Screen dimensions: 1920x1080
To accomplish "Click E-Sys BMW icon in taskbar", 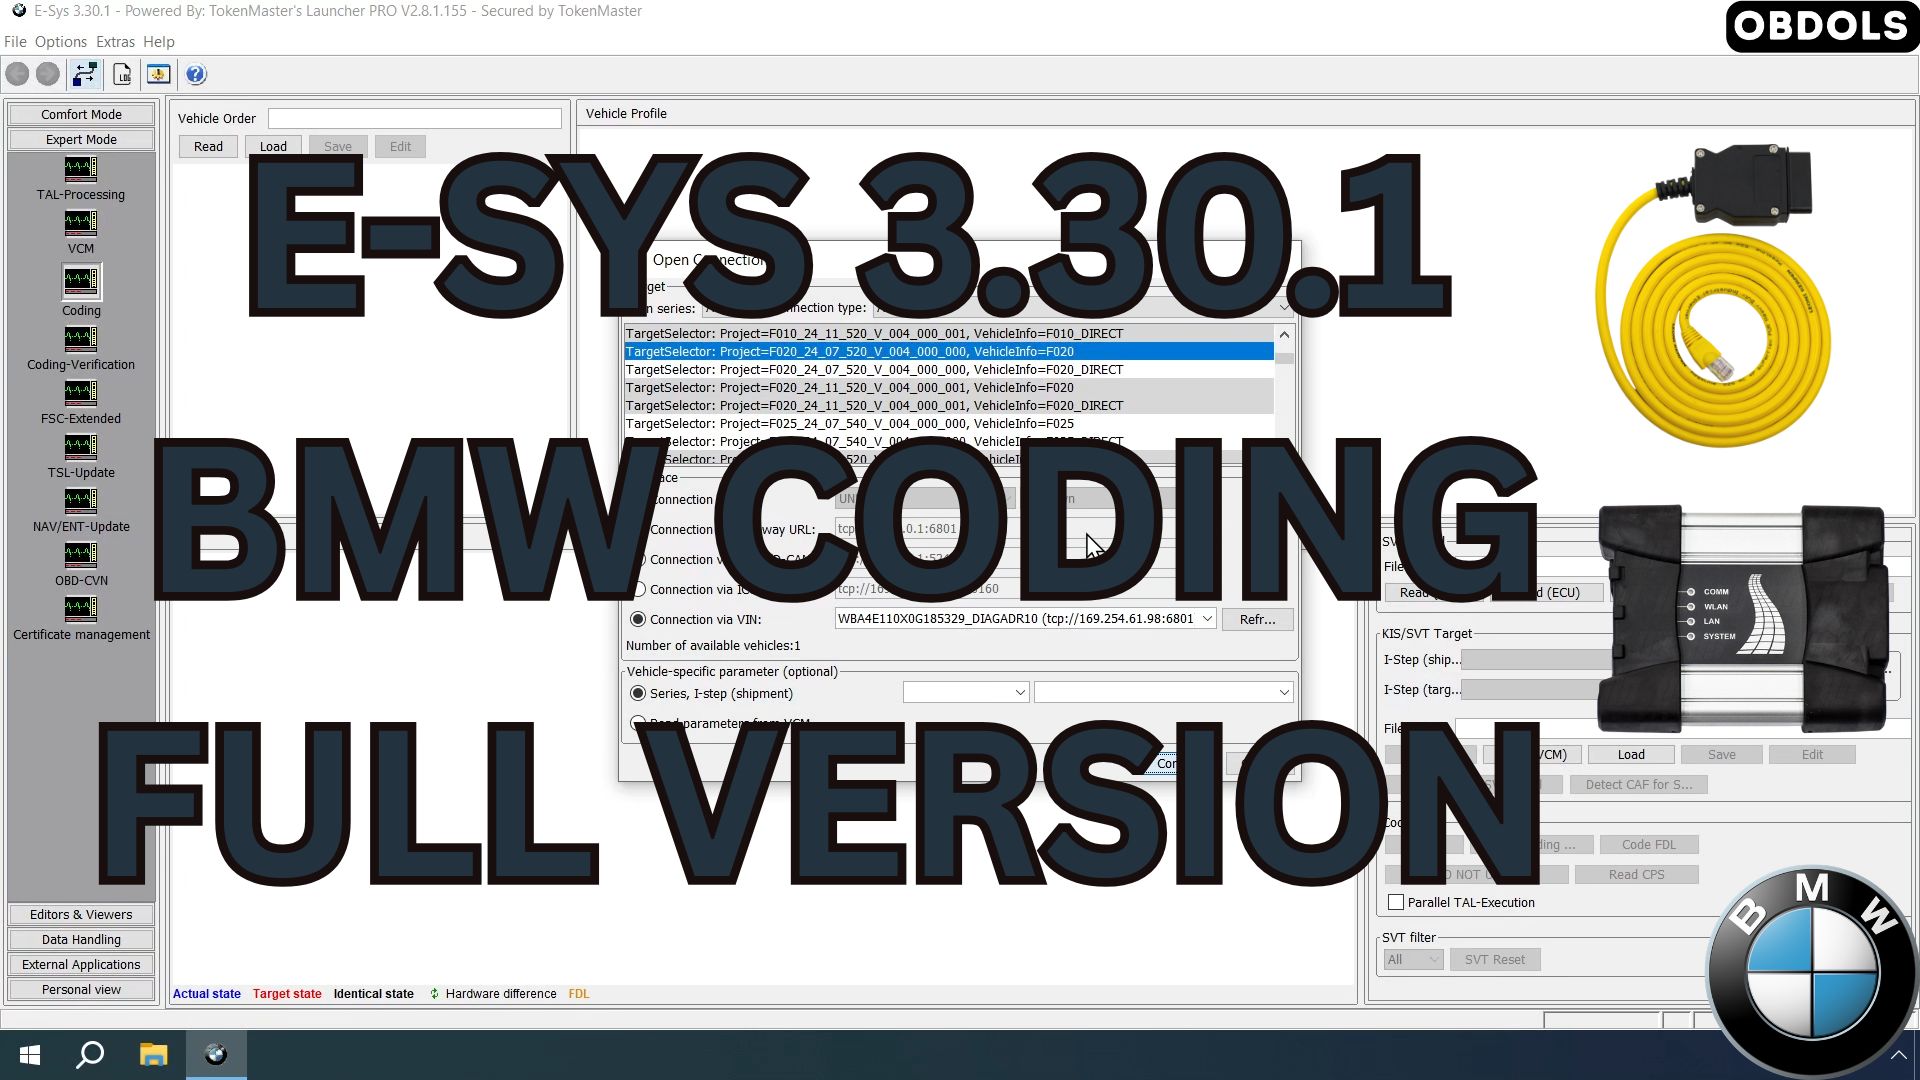I will point(216,1054).
